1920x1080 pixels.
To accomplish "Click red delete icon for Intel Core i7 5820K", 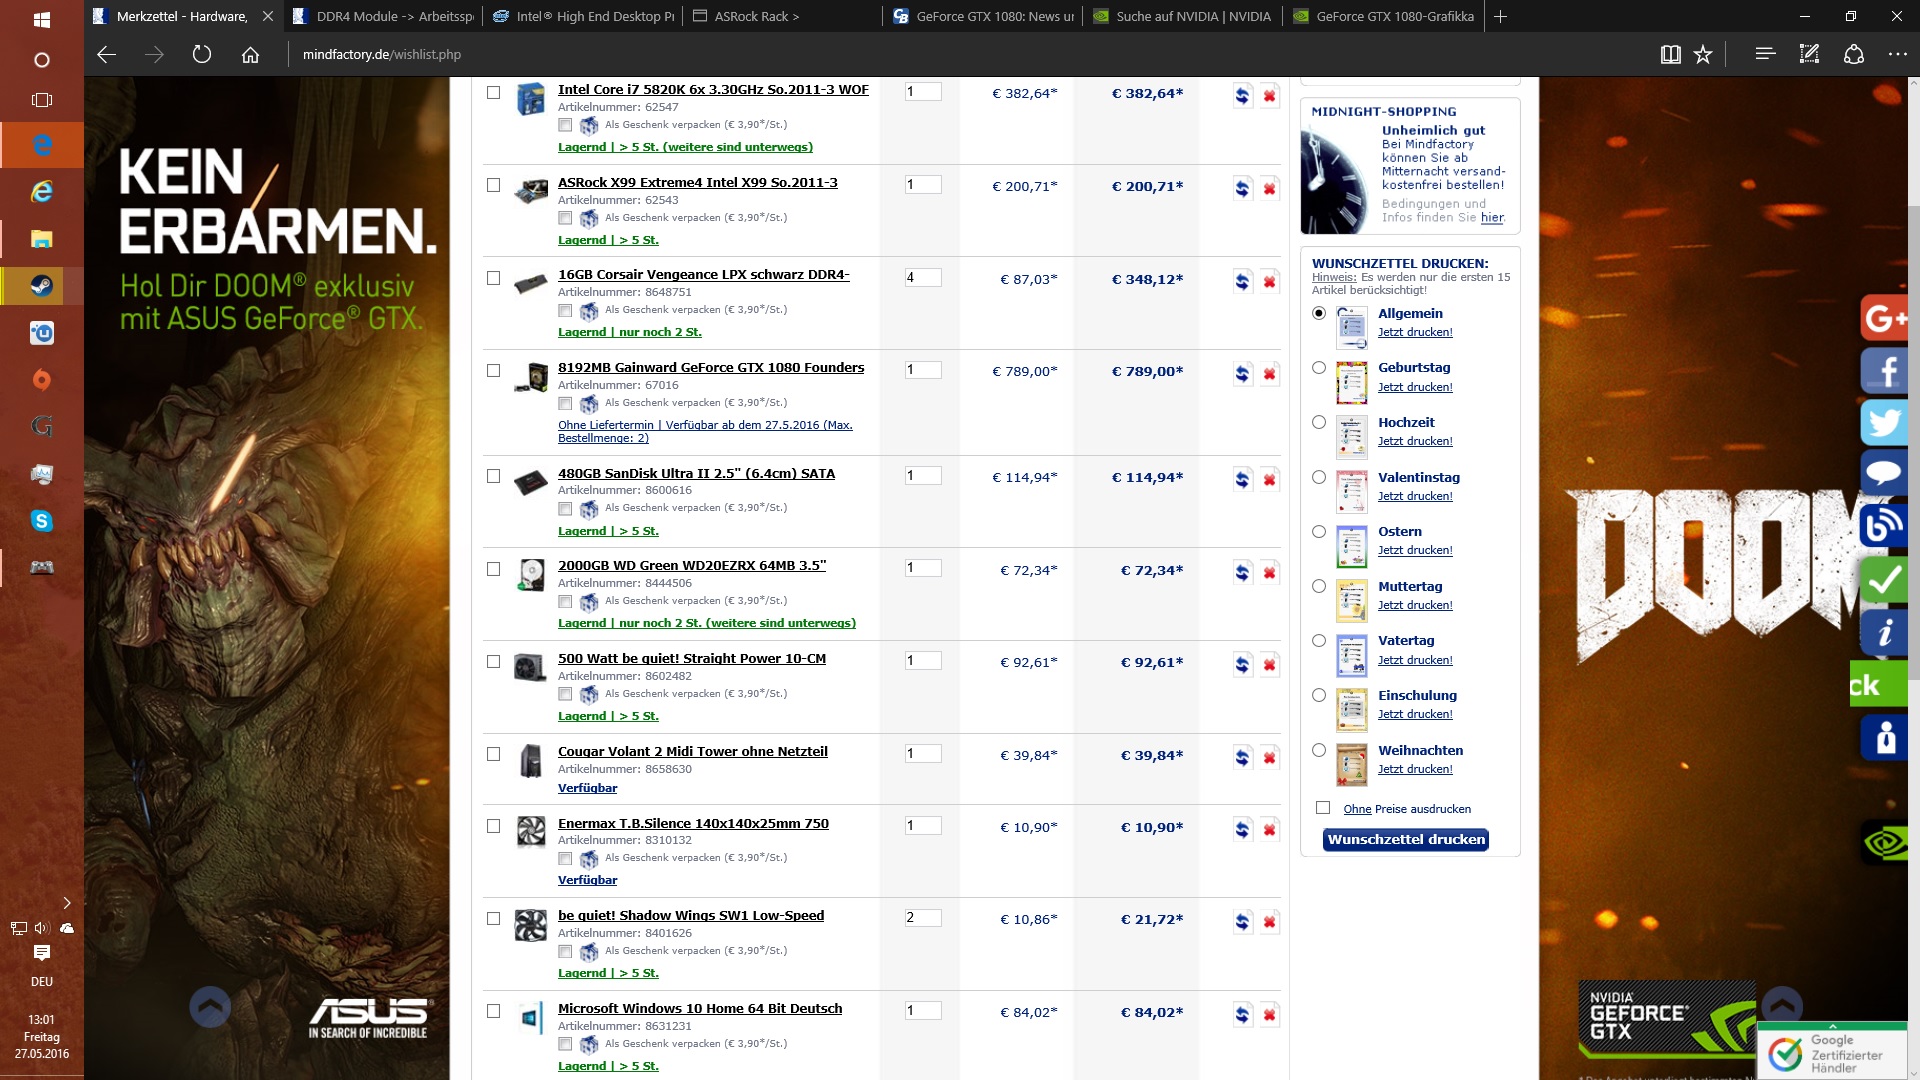I will (1269, 95).
